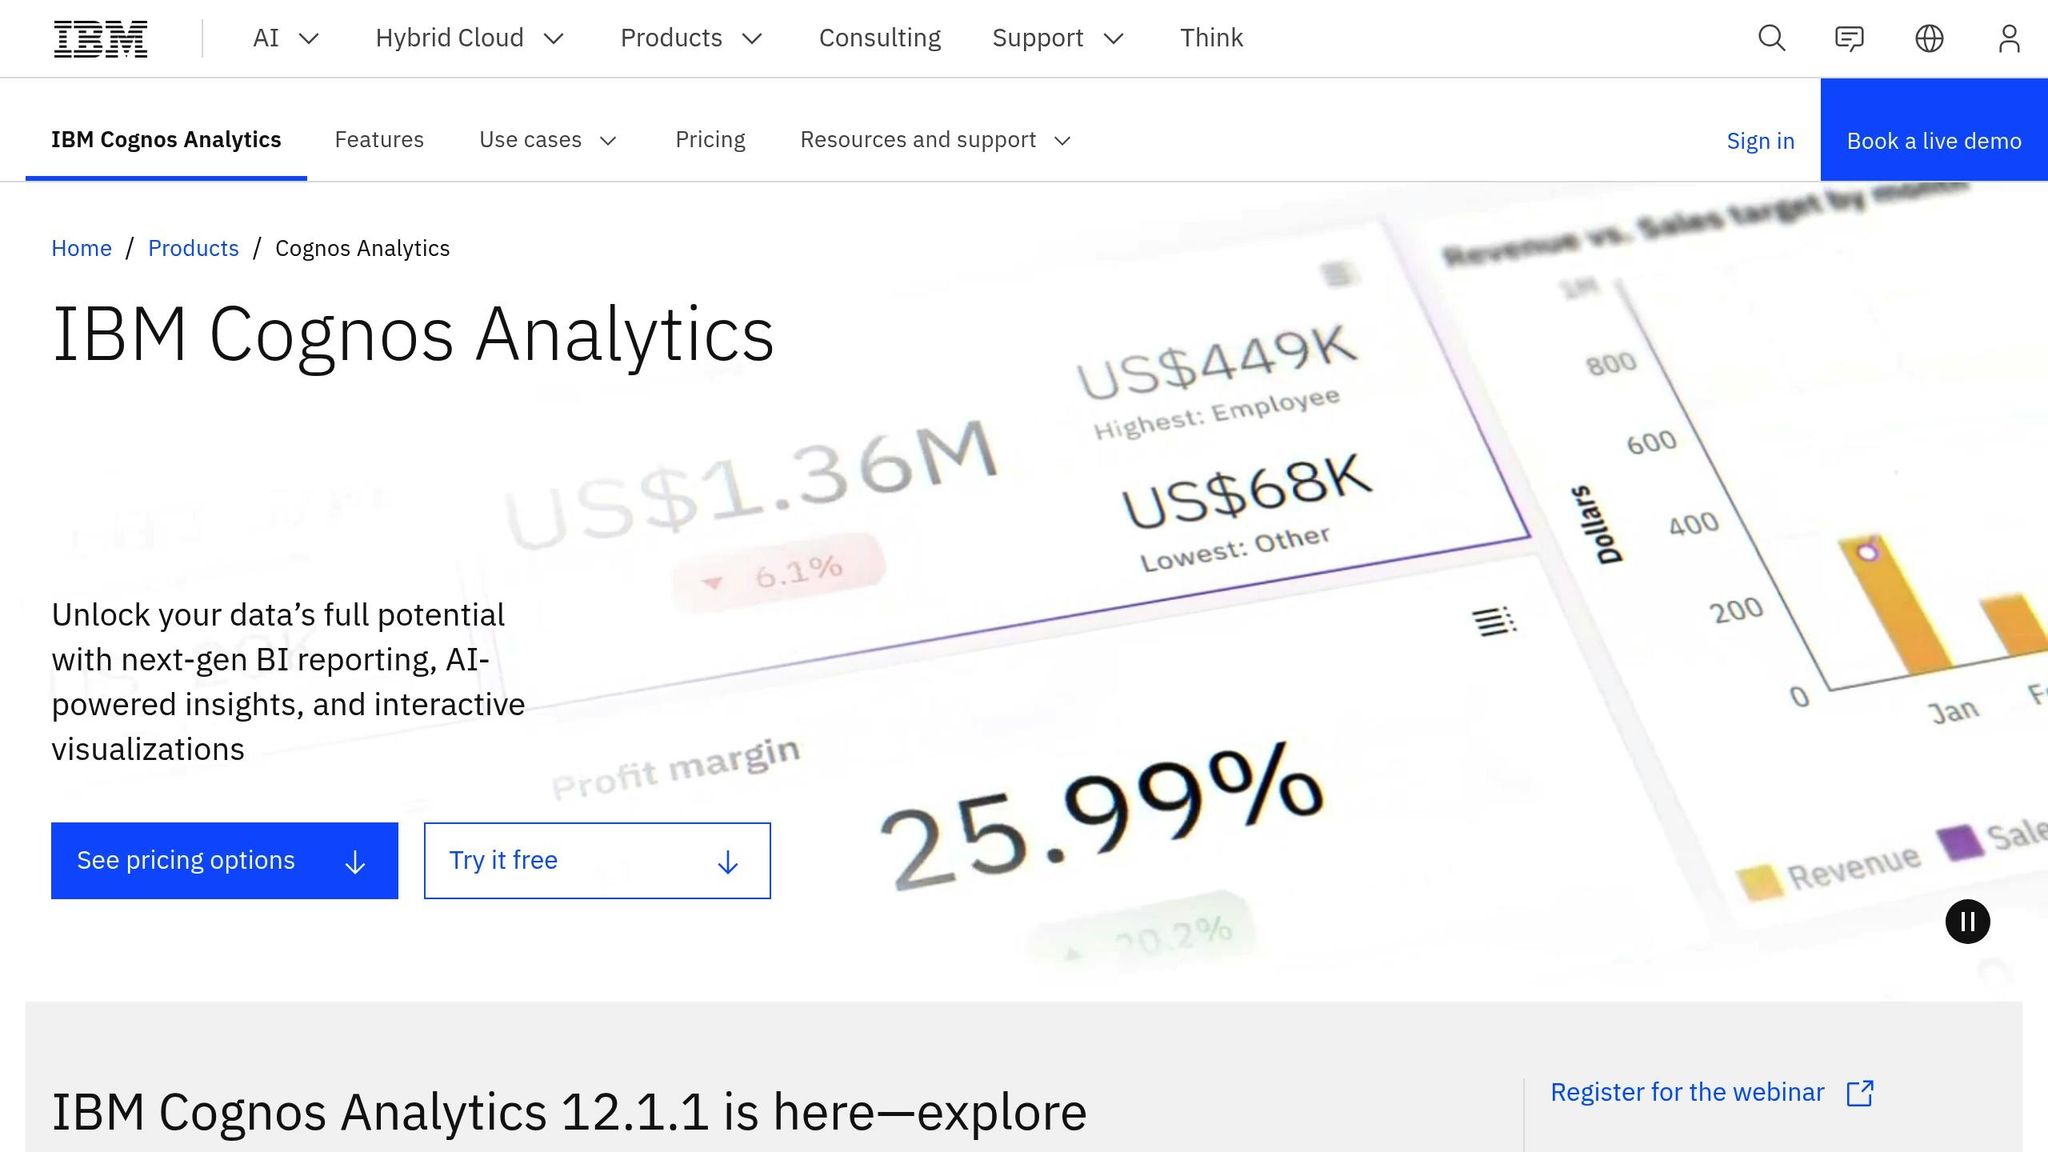Open the globe region selector icon
Image resolution: width=2048 pixels, height=1152 pixels.
pyautogui.click(x=1929, y=38)
